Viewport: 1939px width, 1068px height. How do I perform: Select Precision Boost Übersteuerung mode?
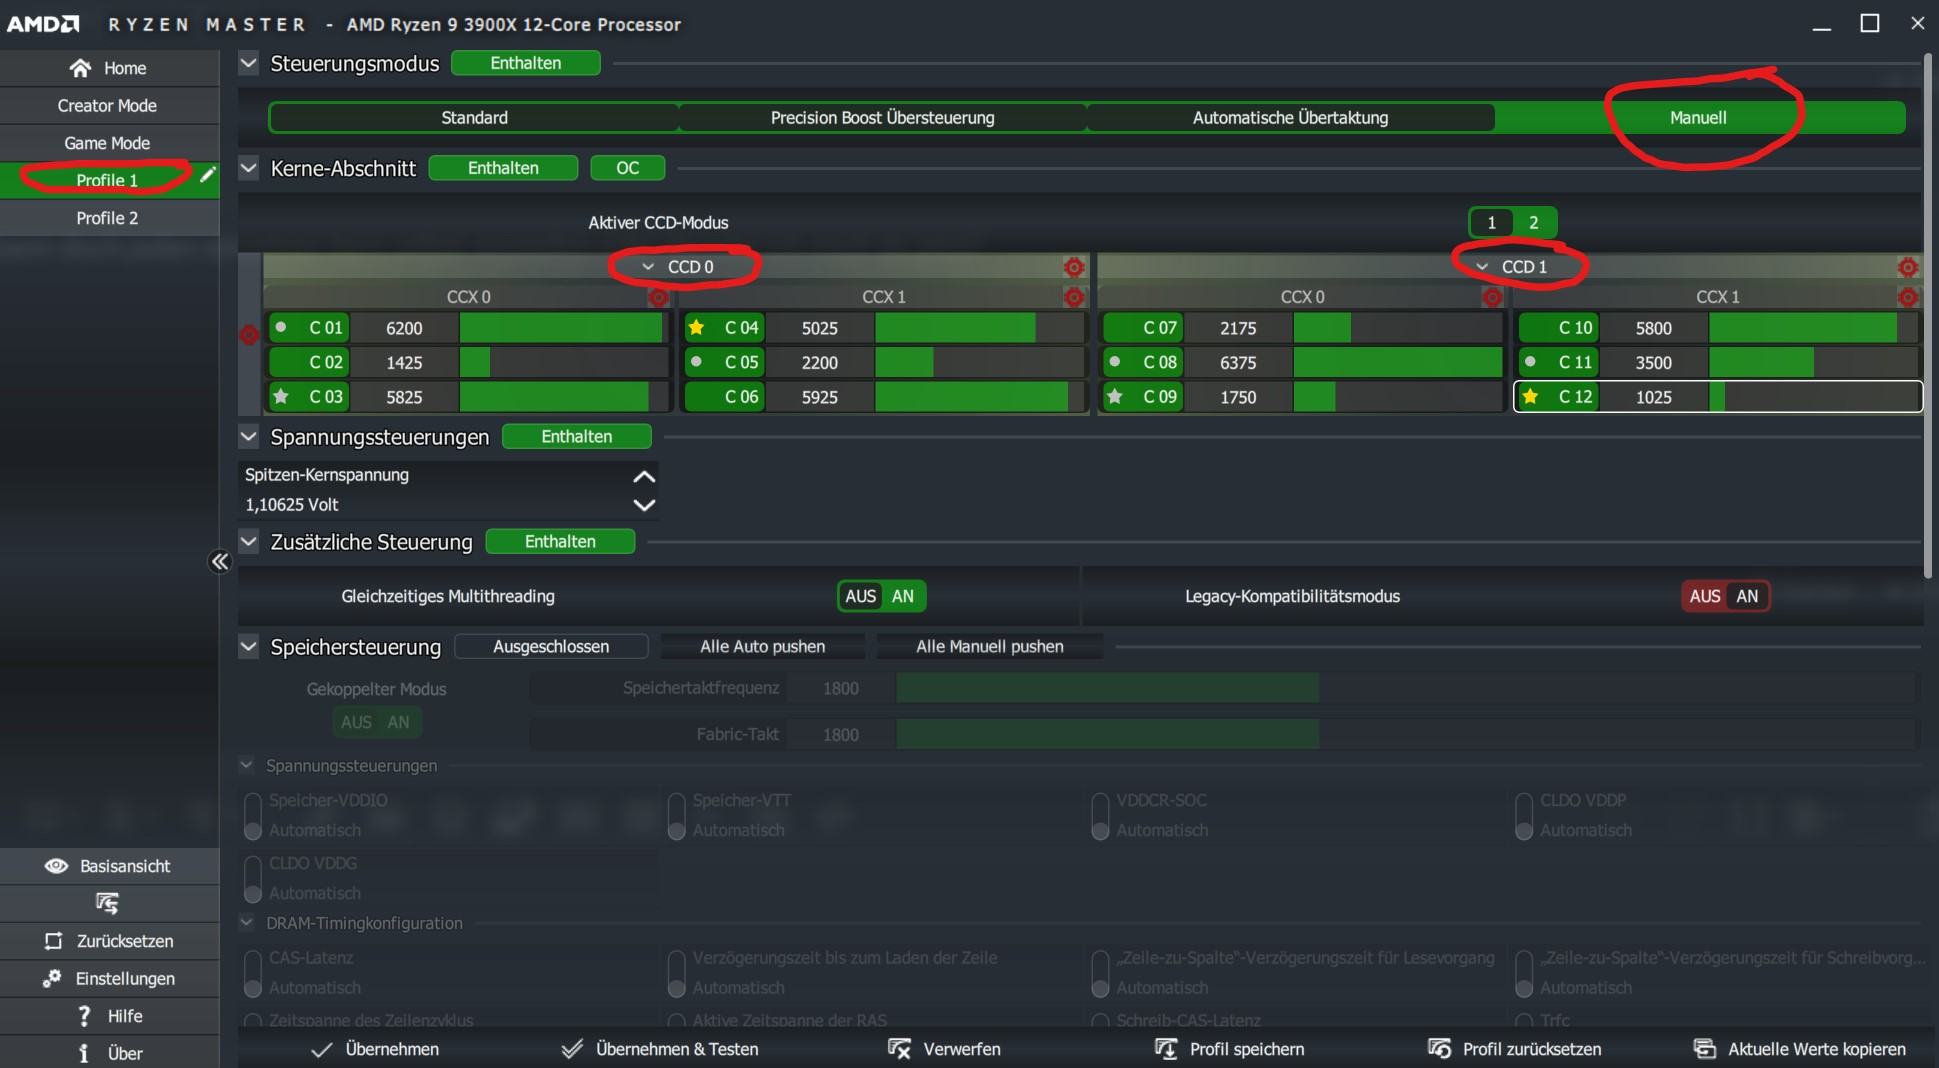coord(882,118)
